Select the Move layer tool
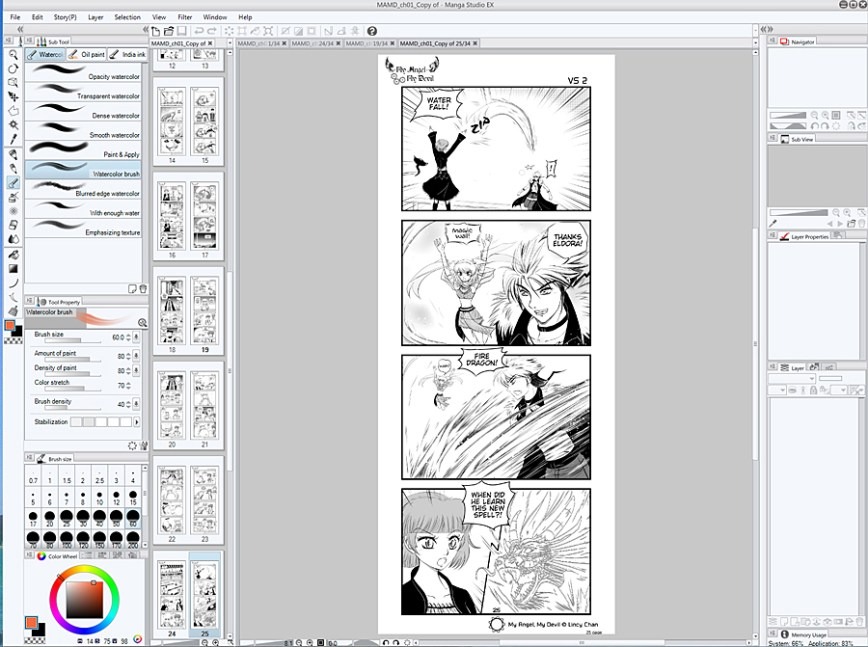The height and width of the screenshot is (647, 868). point(13,96)
